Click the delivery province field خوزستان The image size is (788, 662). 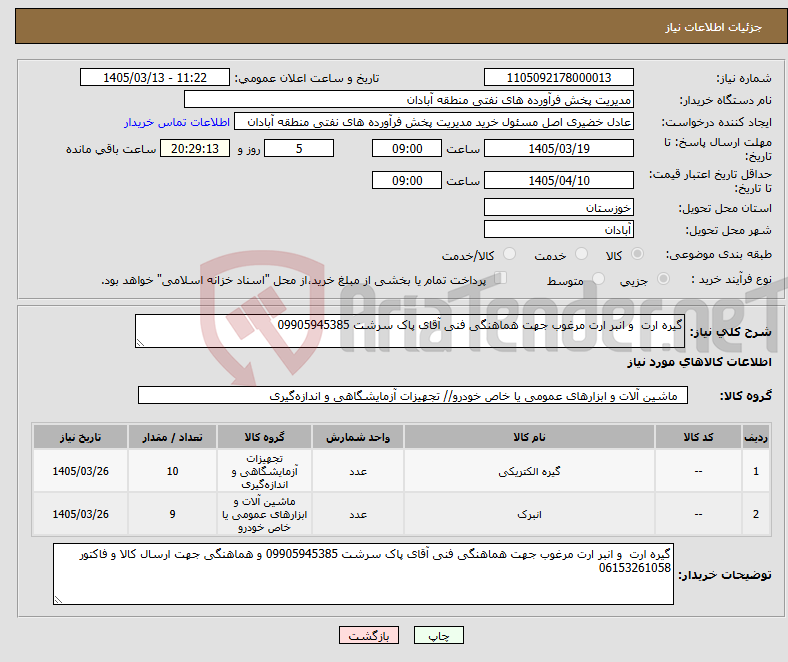(x=558, y=207)
